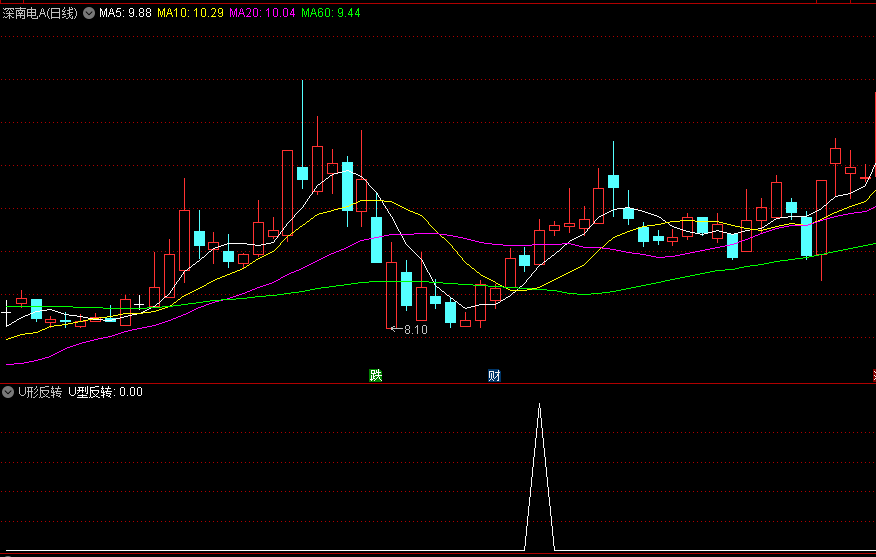Click the tall red candle right of the large cyan candle near right edge
Image resolution: width=876 pixels, height=557 pixels.
pos(821,218)
